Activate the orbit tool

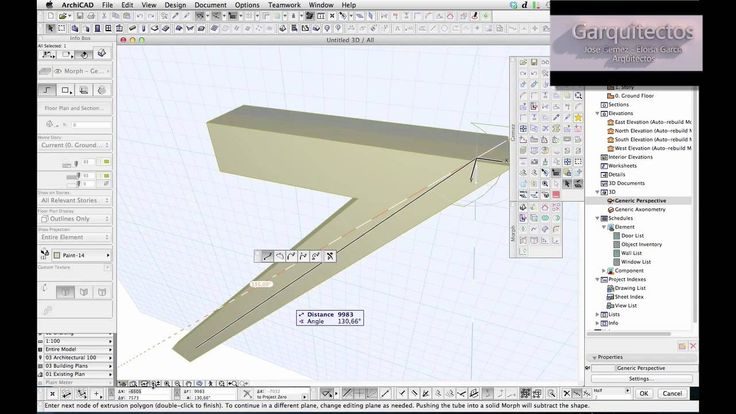199,383
